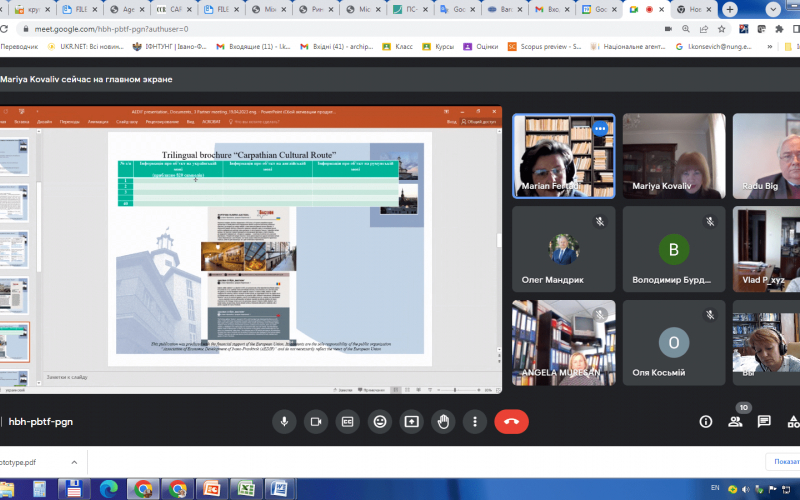This screenshot has width=800, height=500.
Task: Open the Scopus preview bookmark
Action: click(x=544, y=46)
